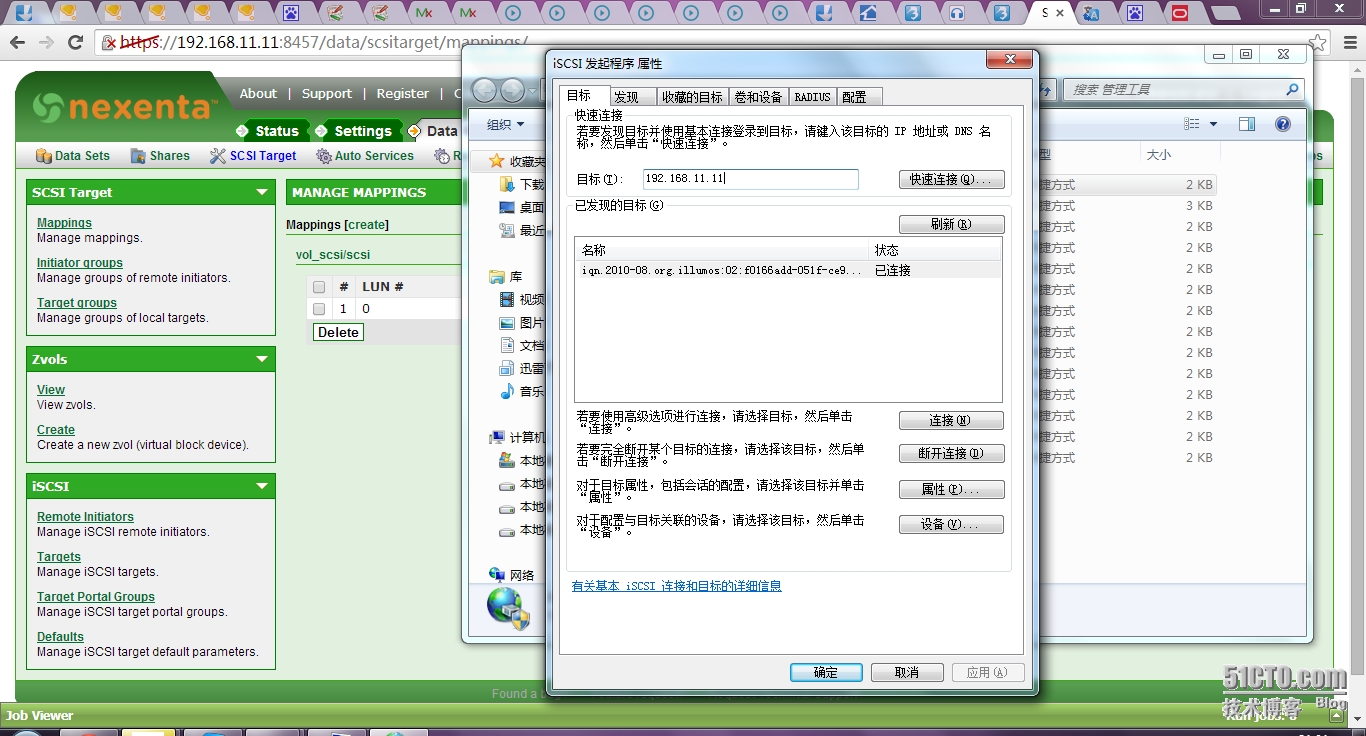1366x736 pixels.
Task: Switch to the browser tab with headphones icon
Action: (x=957, y=13)
